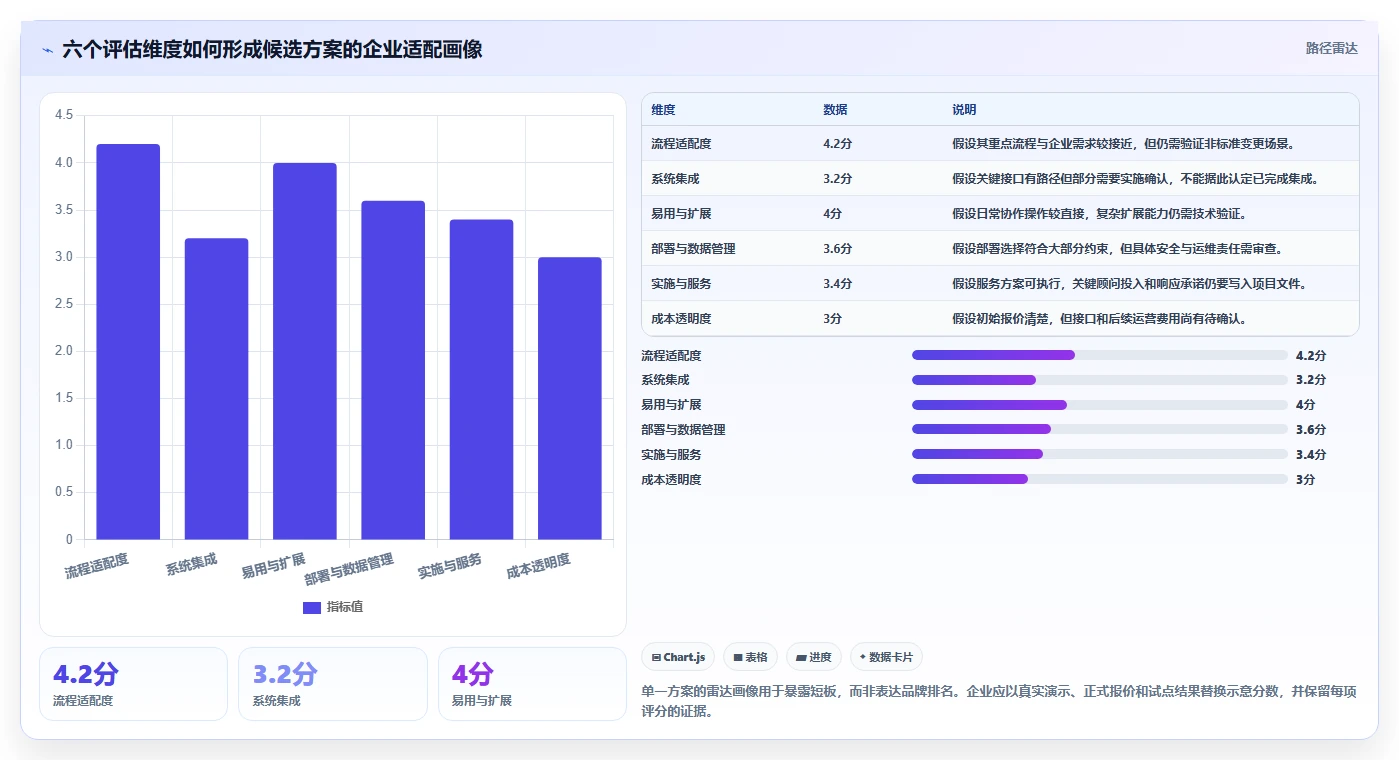Click the 3.4分 value in the table
Screen dimensions: 1399x760
pyautogui.click(x=838, y=284)
